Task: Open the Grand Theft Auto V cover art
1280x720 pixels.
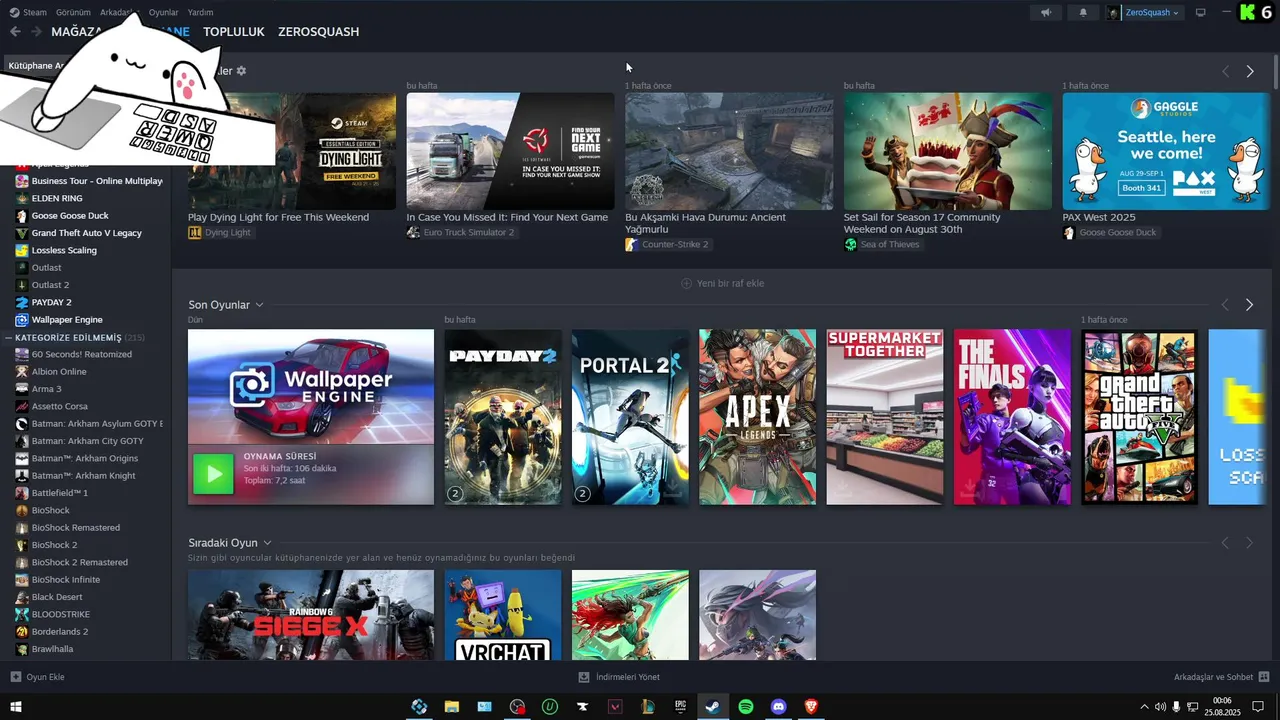Action: pyautogui.click(x=1139, y=417)
